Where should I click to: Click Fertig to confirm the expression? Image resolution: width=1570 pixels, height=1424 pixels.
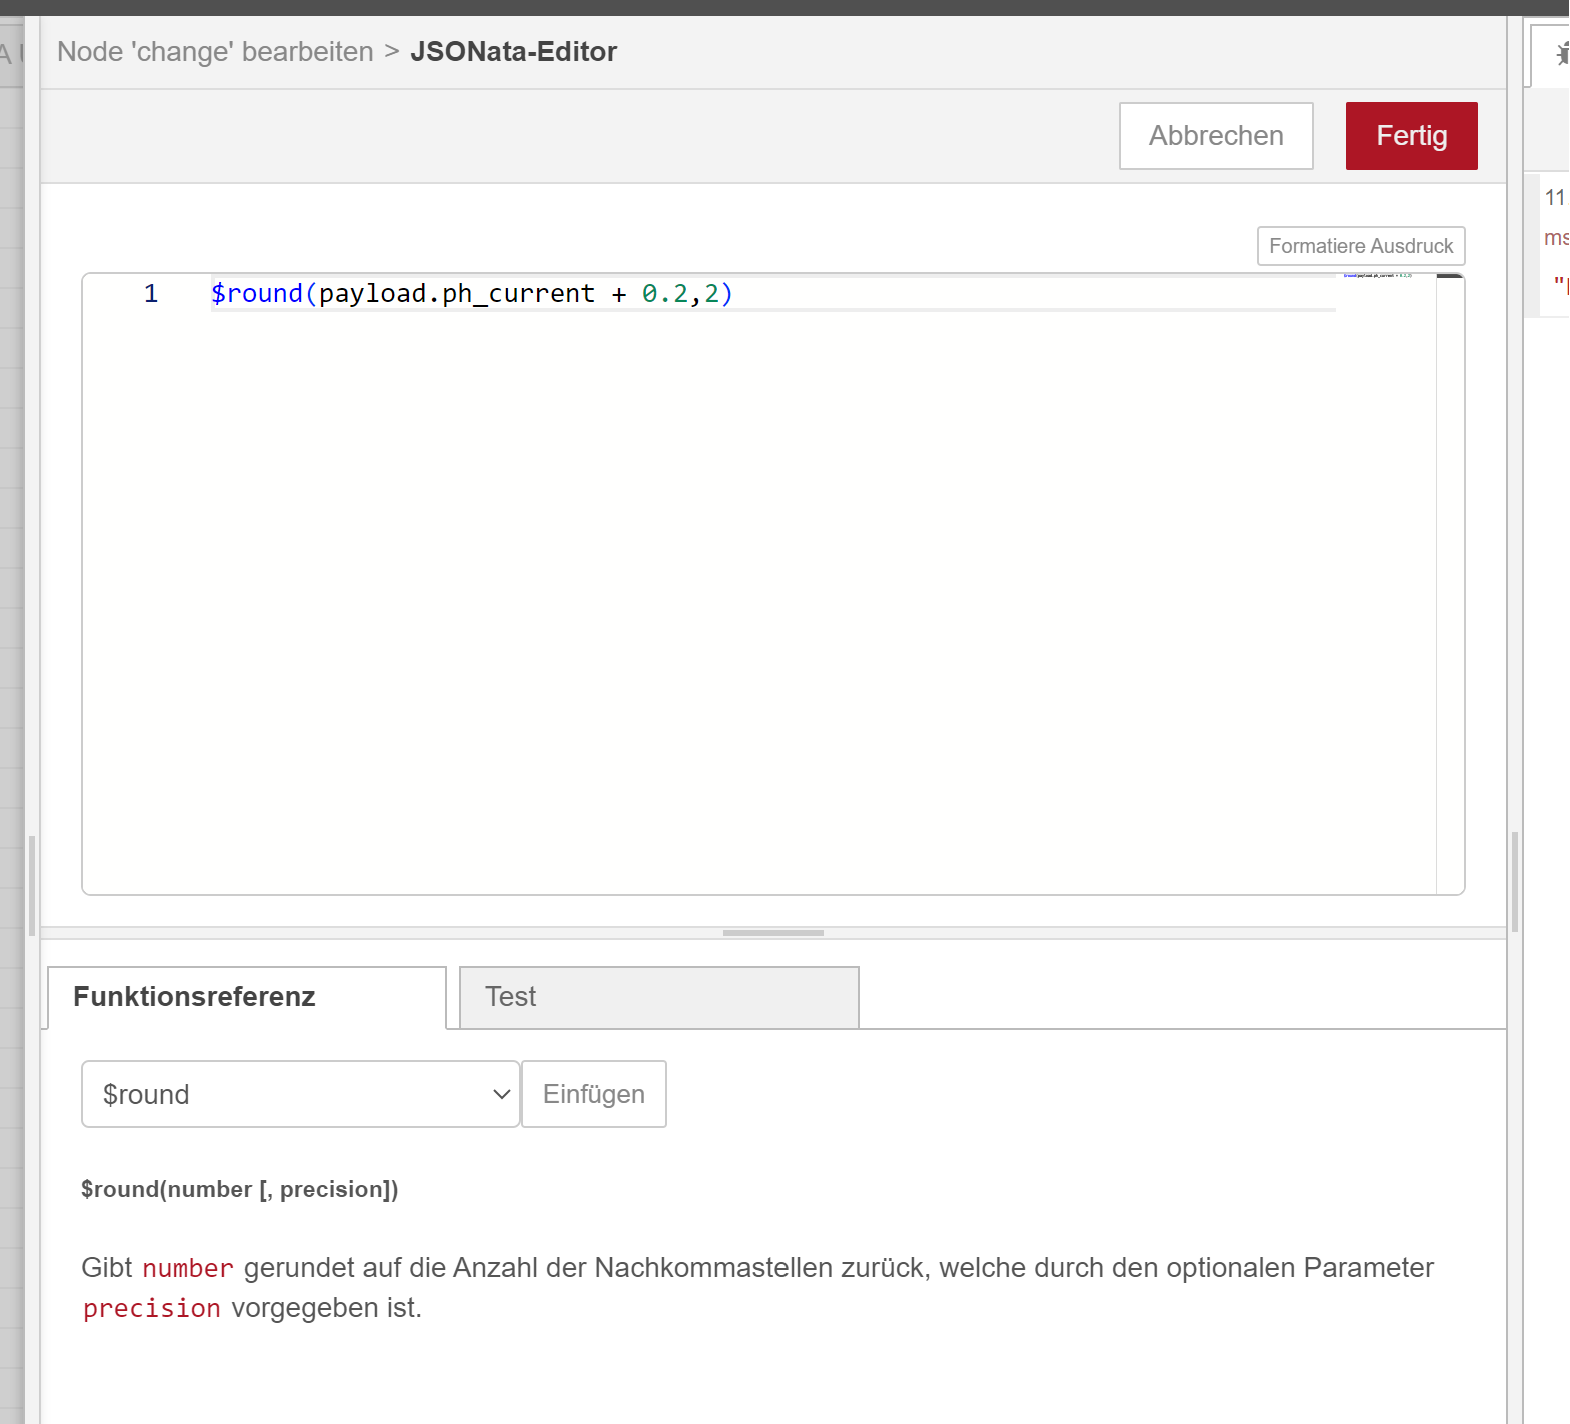(1411, 136)
